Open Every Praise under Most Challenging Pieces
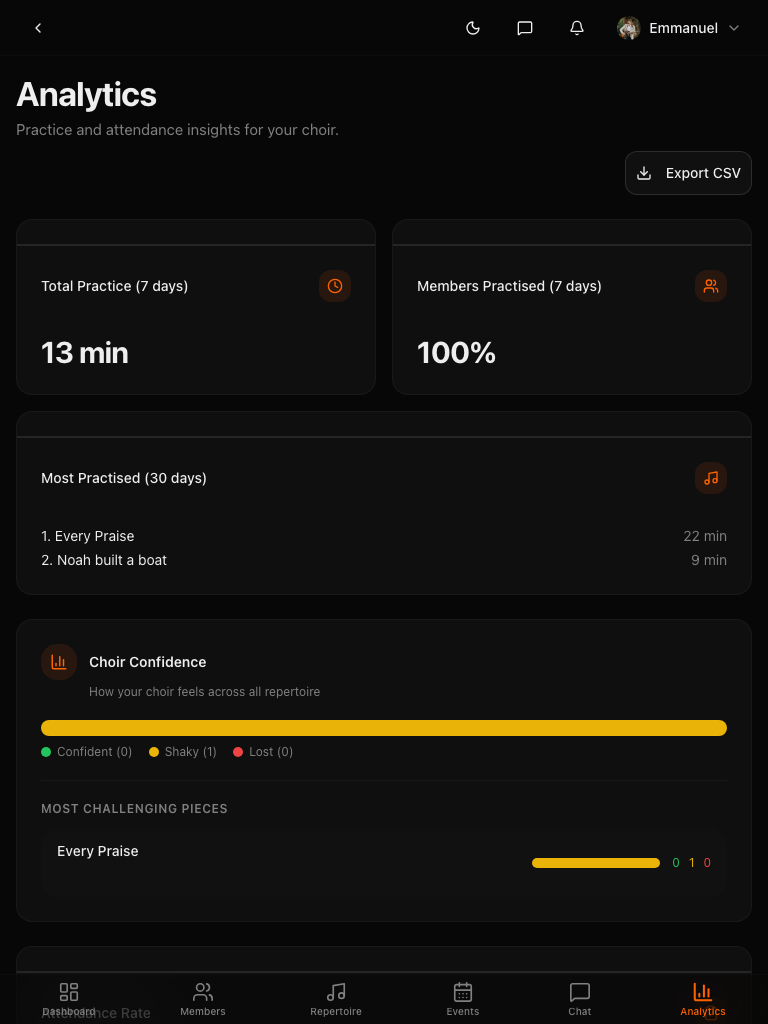The image size is (768, 1024). click(98, 851)
